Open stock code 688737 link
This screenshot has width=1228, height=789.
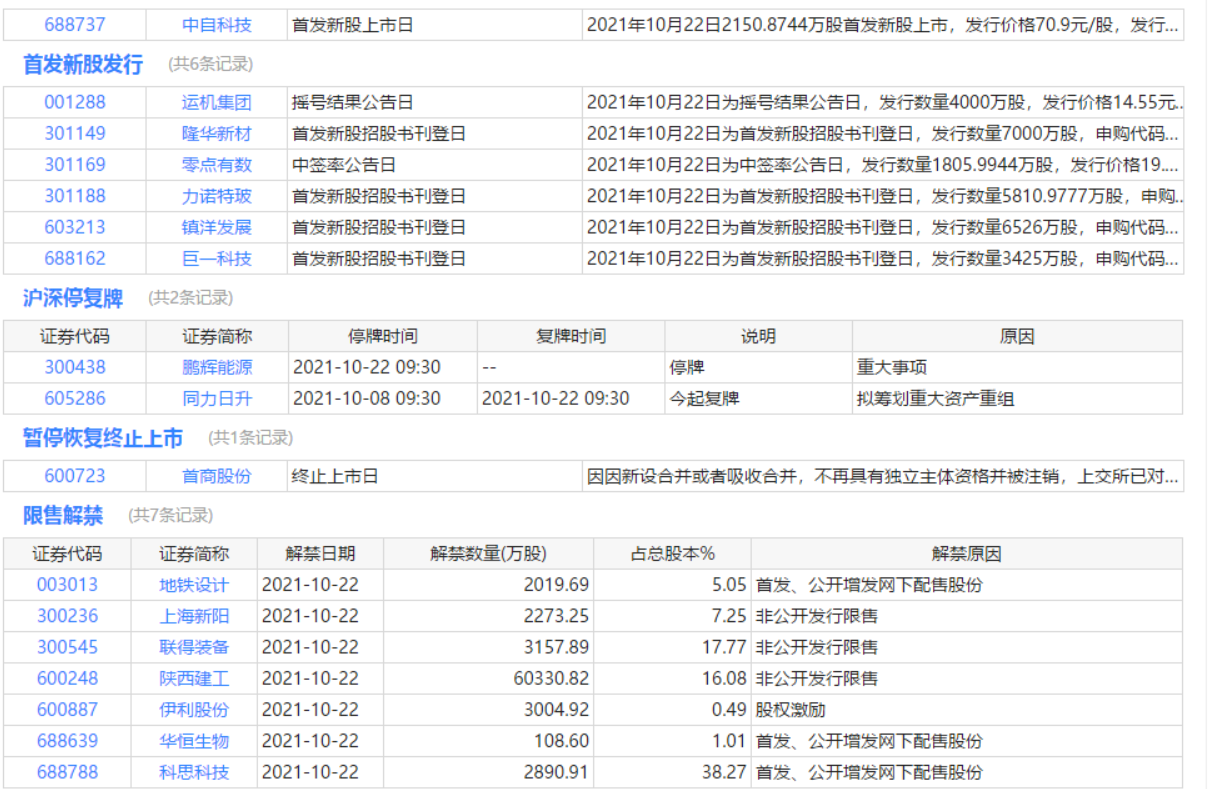pyautogui.click(x=74, y=25)
